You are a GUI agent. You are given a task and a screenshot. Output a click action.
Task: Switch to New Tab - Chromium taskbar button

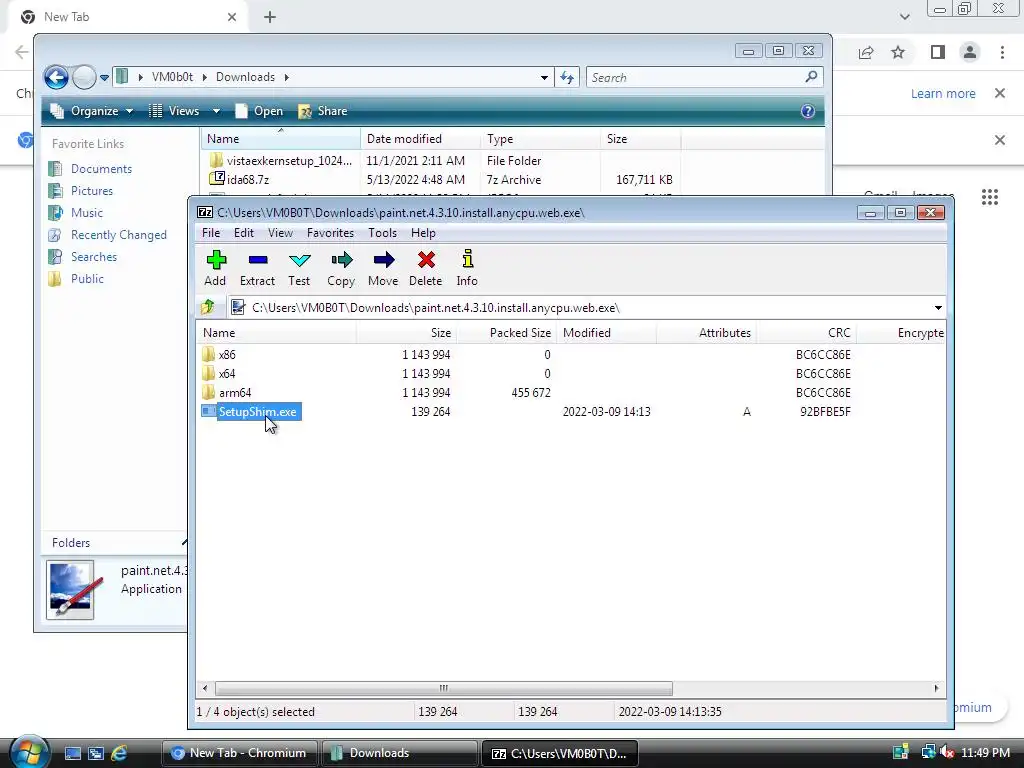(239, 753)
